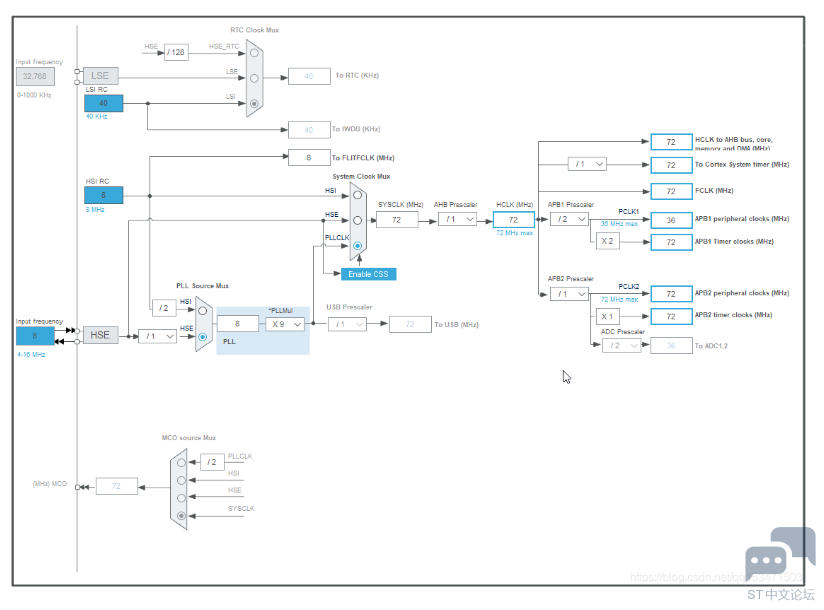Click the APB2 peripheral clocks value box

[672, 294]
